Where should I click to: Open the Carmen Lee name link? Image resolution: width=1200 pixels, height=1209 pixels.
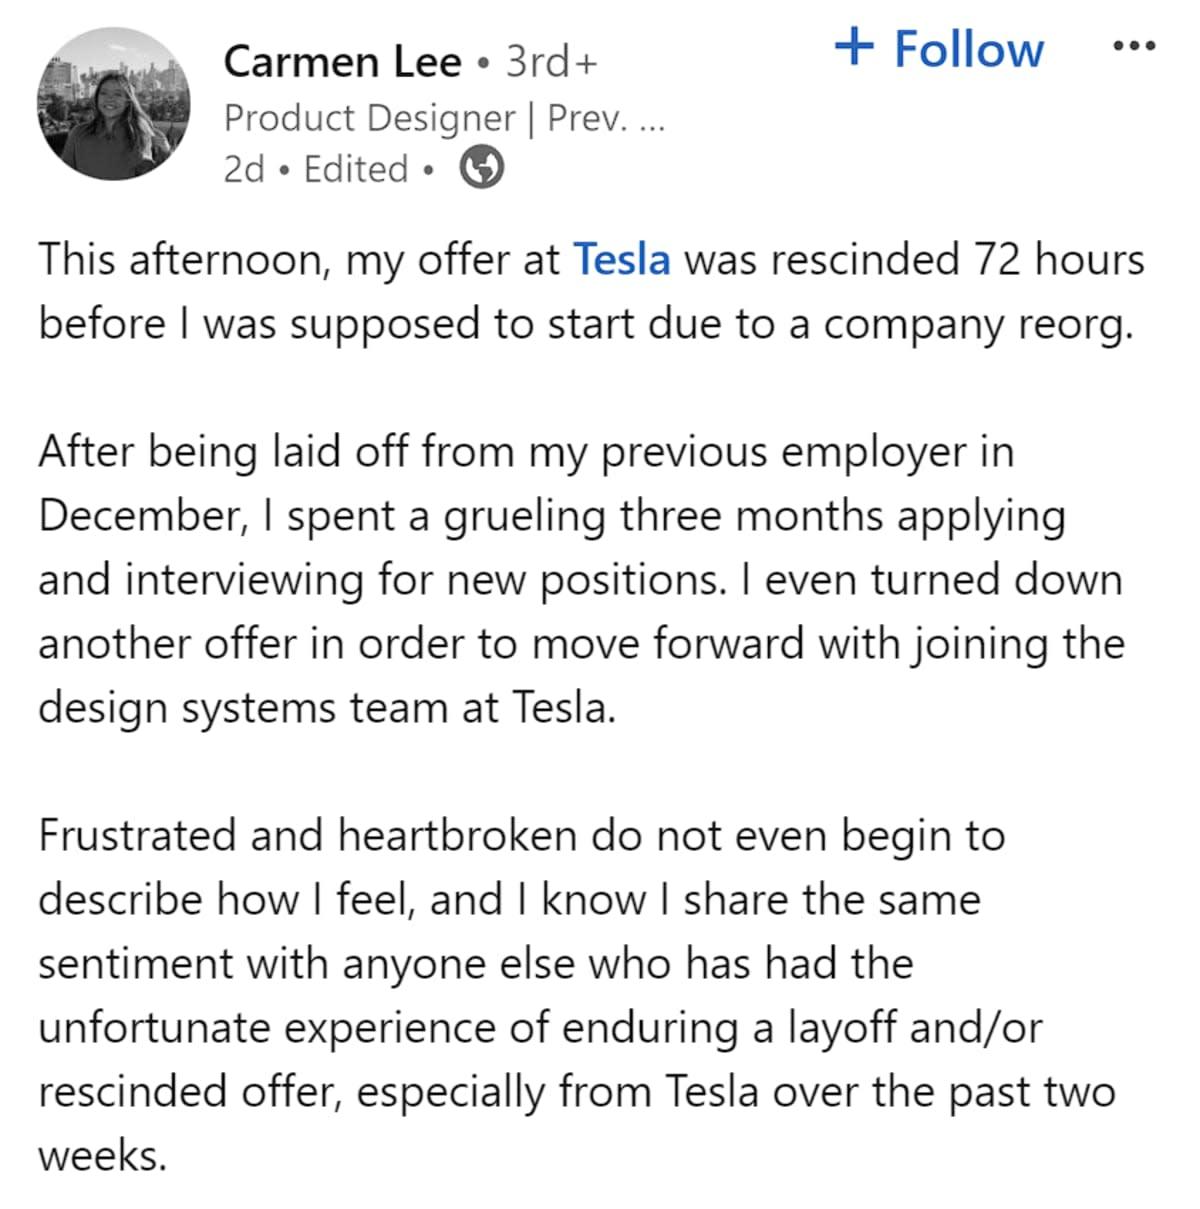point(342,62)
